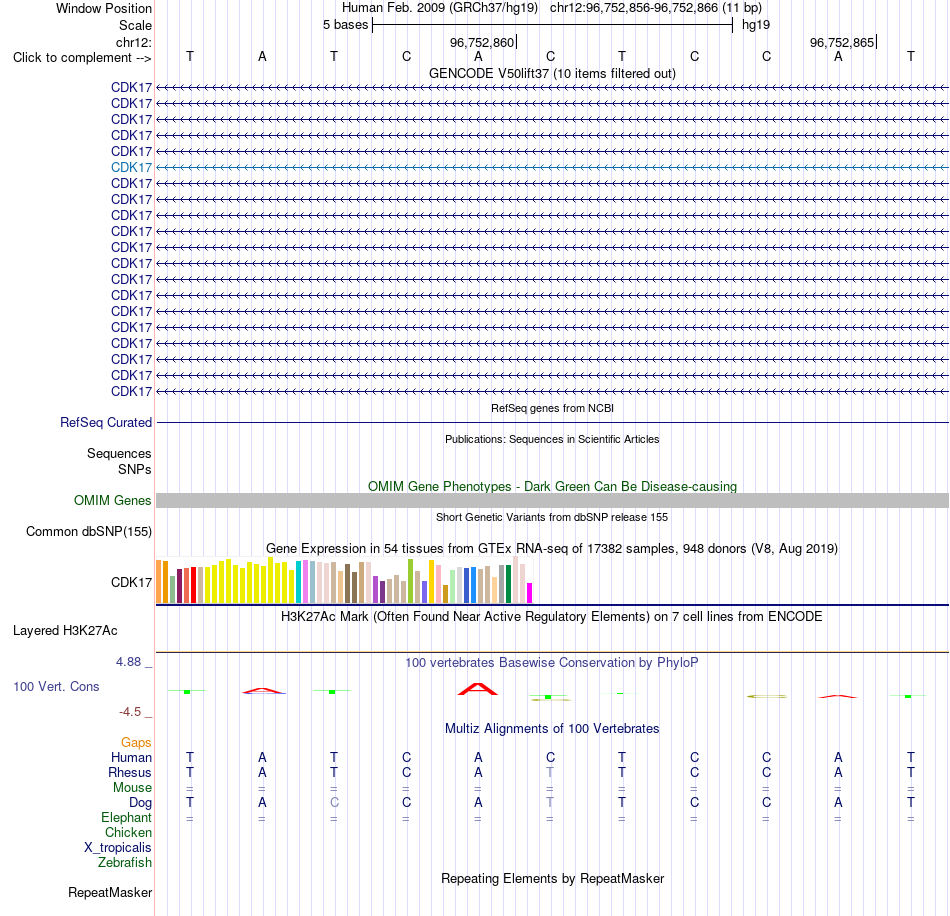Click the gray OMIM Genes bar
The image size is (950, 916).
pyautogui.click(x=552, y=500)
